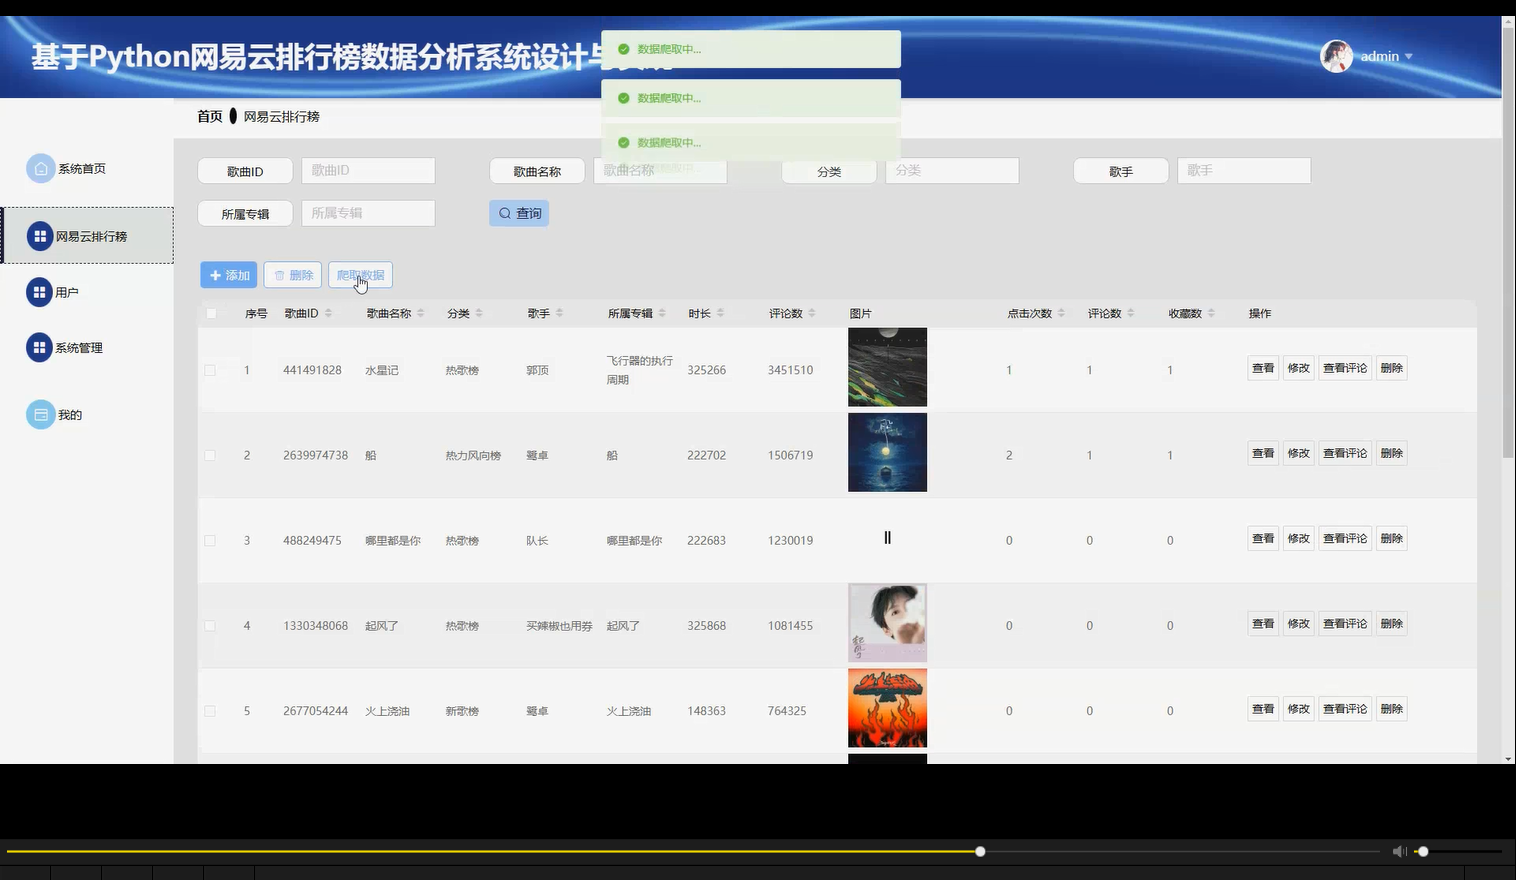Image resolution: width=1516 pixels, height=880 pixels.
Task: Sort by 歌曲名称 column arrows
Action: [421, 313]
